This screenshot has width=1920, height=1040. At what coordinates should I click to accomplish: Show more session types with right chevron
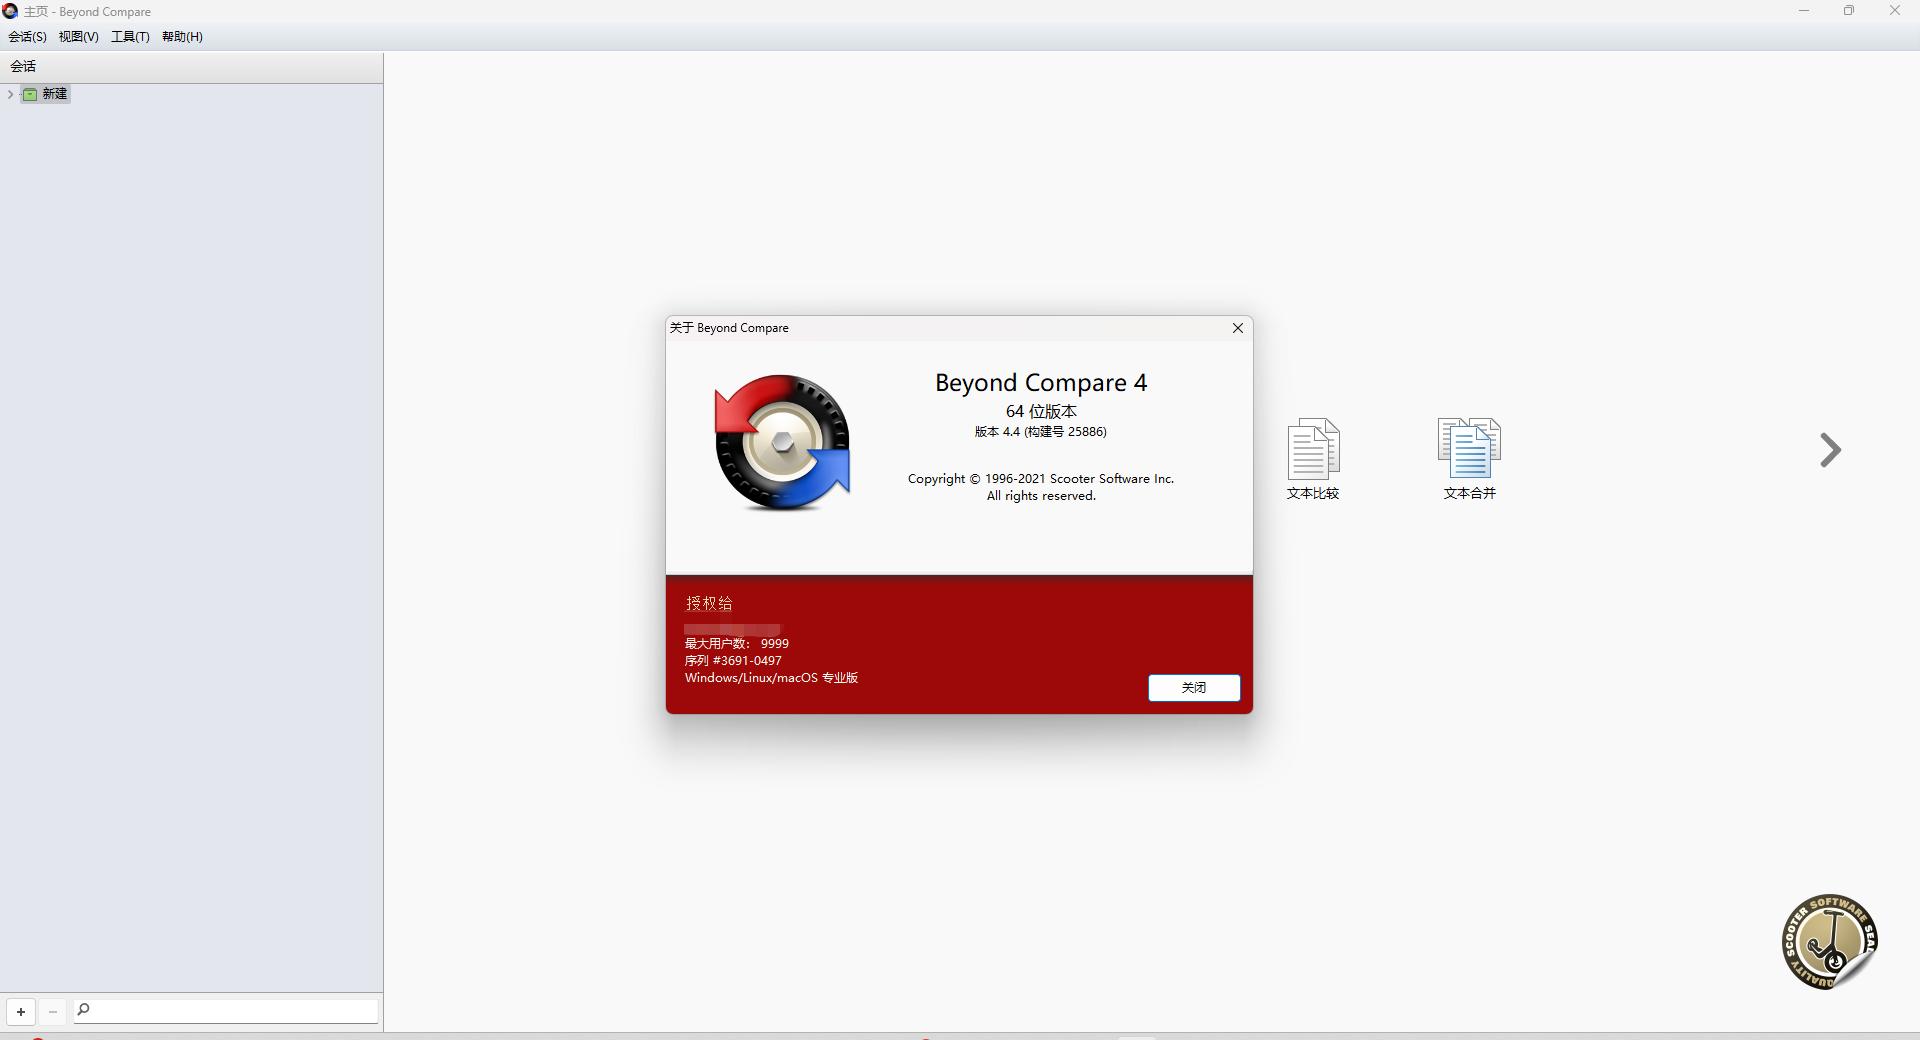click(x=1830, y=450)
